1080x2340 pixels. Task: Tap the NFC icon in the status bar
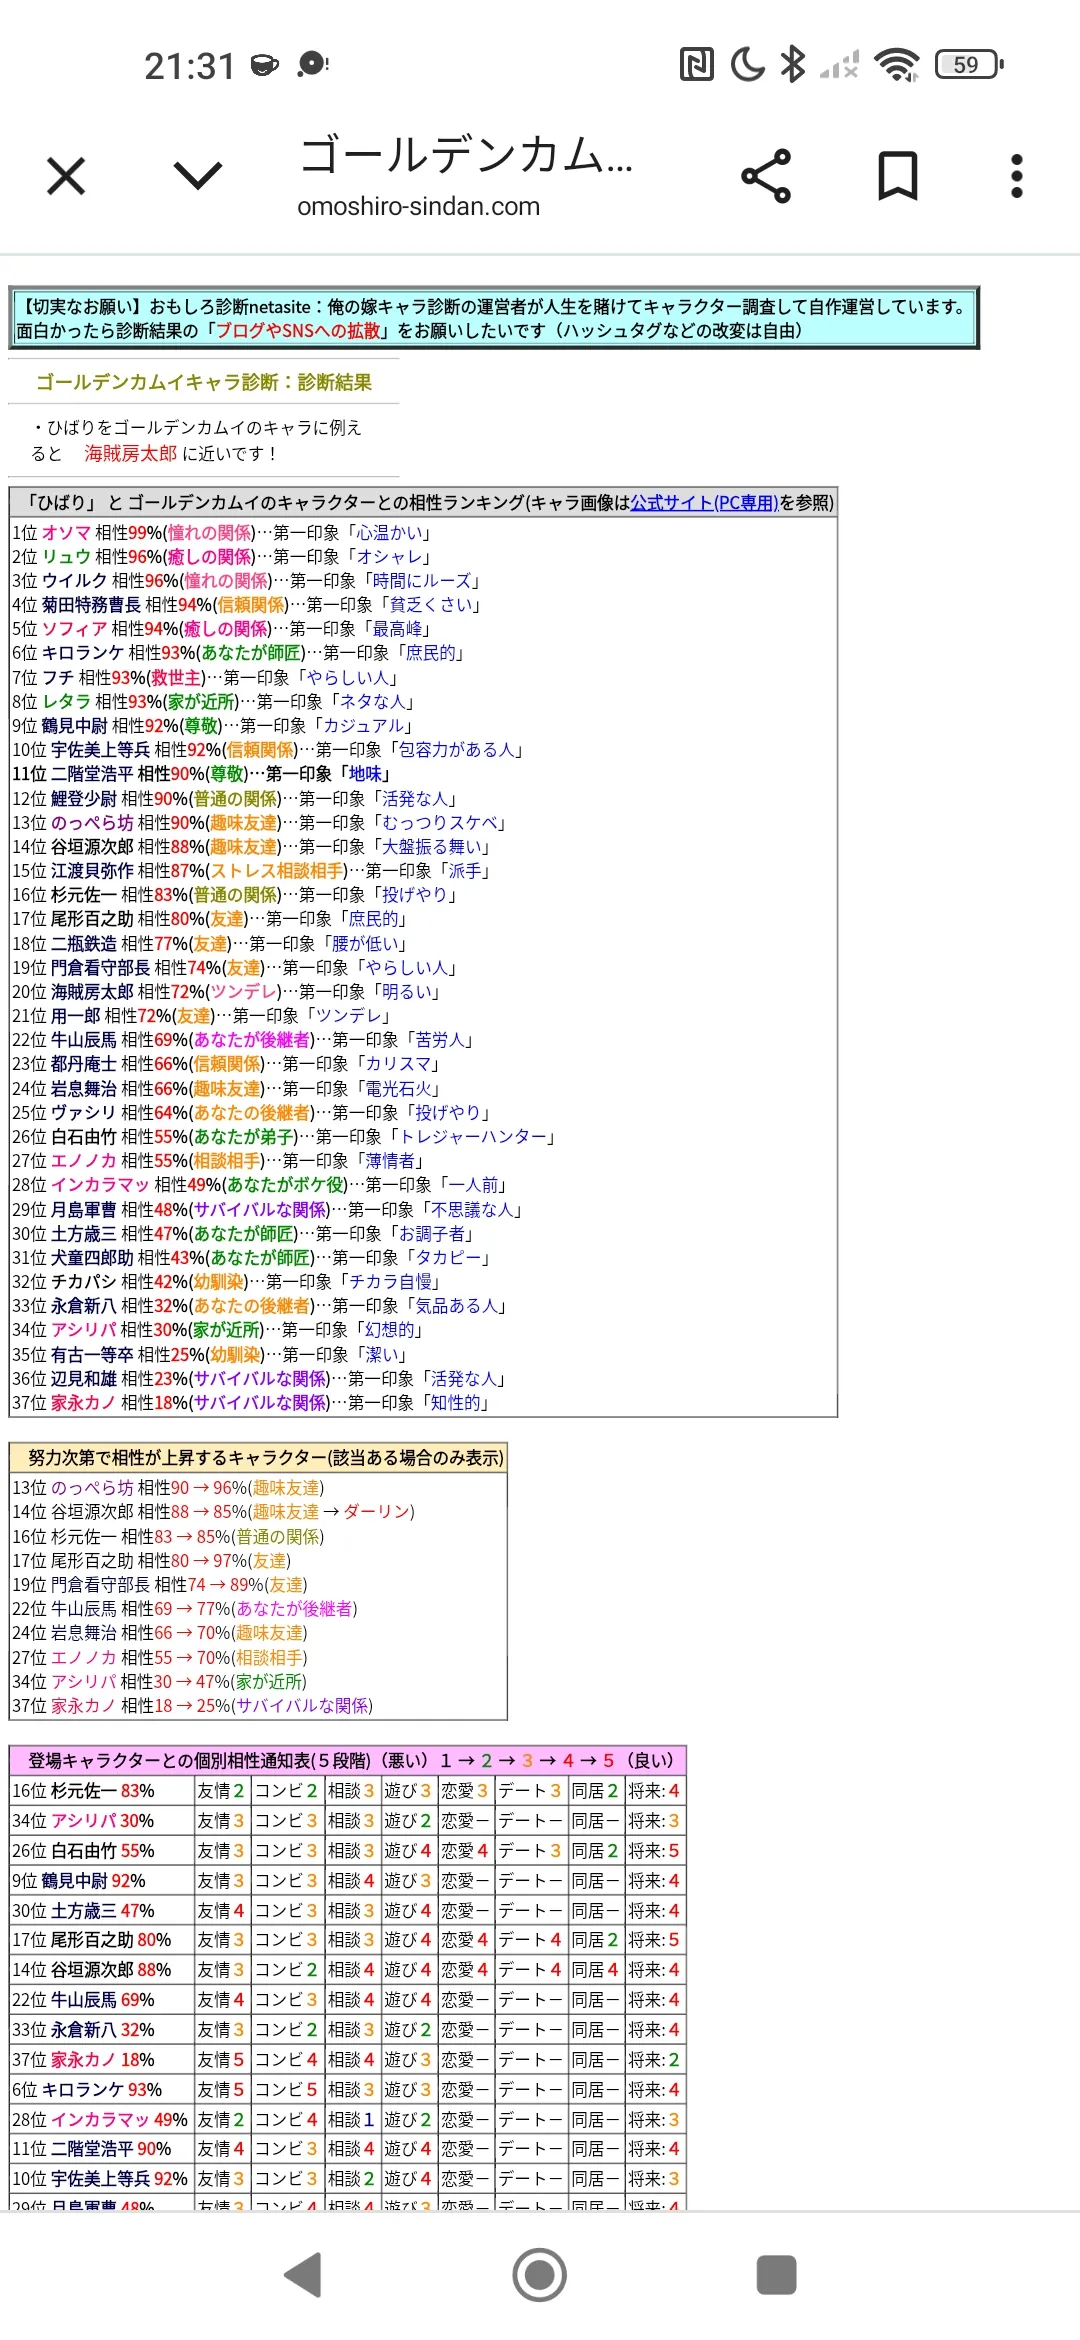tap(697, 65)
